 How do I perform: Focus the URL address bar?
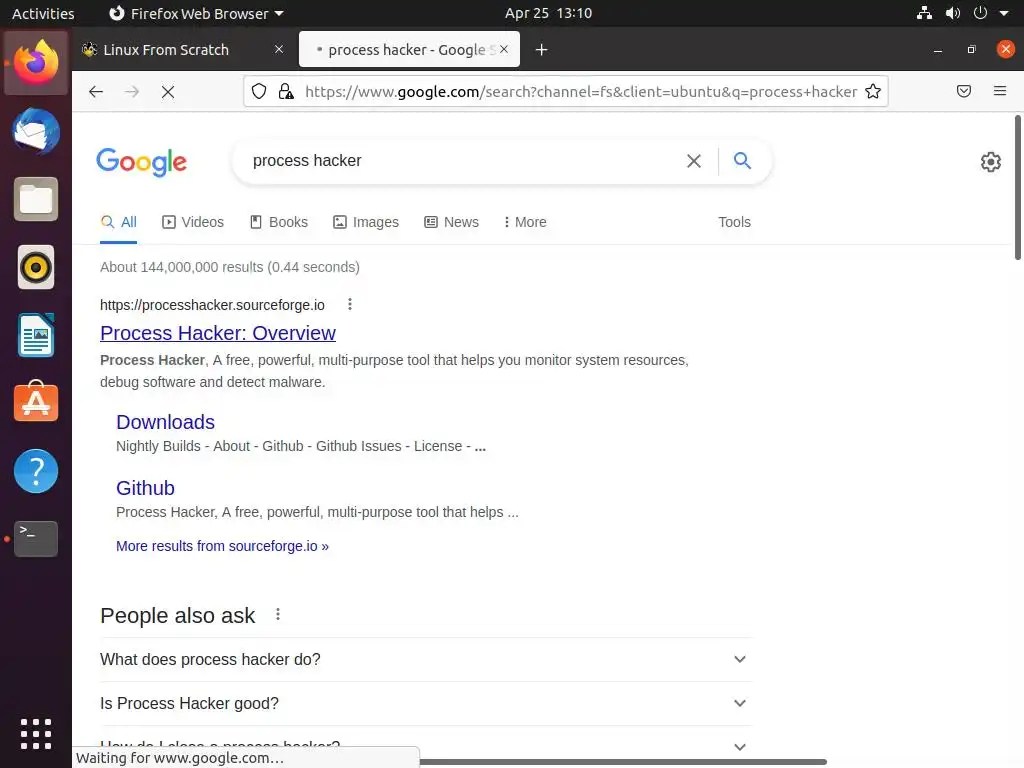(x=581, y=91)
